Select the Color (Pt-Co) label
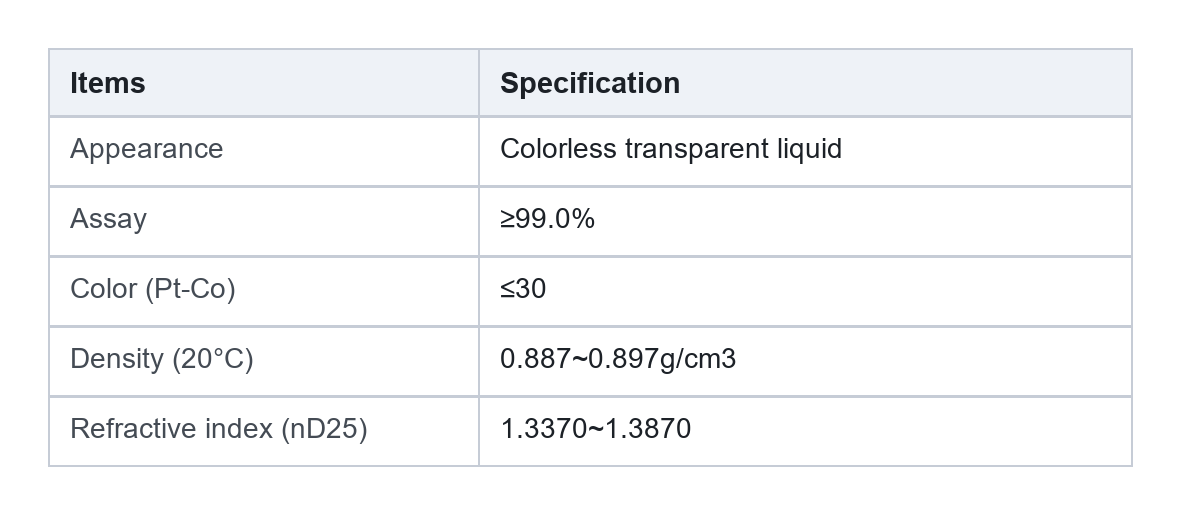This screenshot has width=1180, height=514. tap(153, 289)
